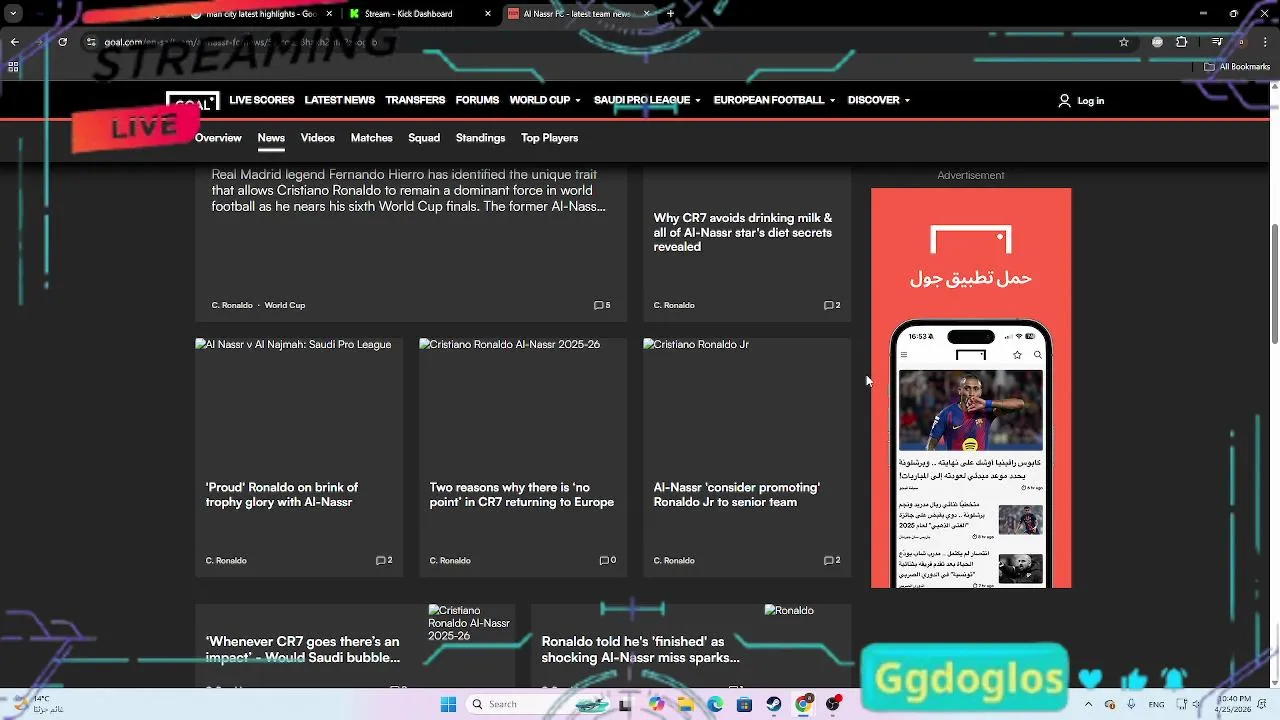1280x720 pixels.
Task: Open "Al-Nassr 'consider promoting' Ronaldo Jr" article
Action: (x=737, y=495)
